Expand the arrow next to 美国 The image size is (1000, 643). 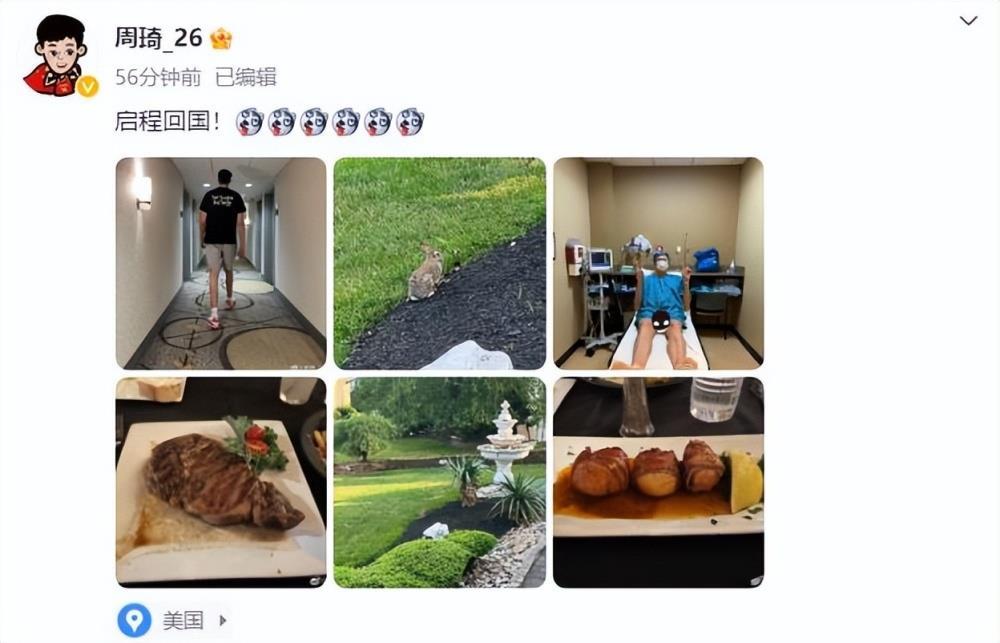tap(223, 620)
